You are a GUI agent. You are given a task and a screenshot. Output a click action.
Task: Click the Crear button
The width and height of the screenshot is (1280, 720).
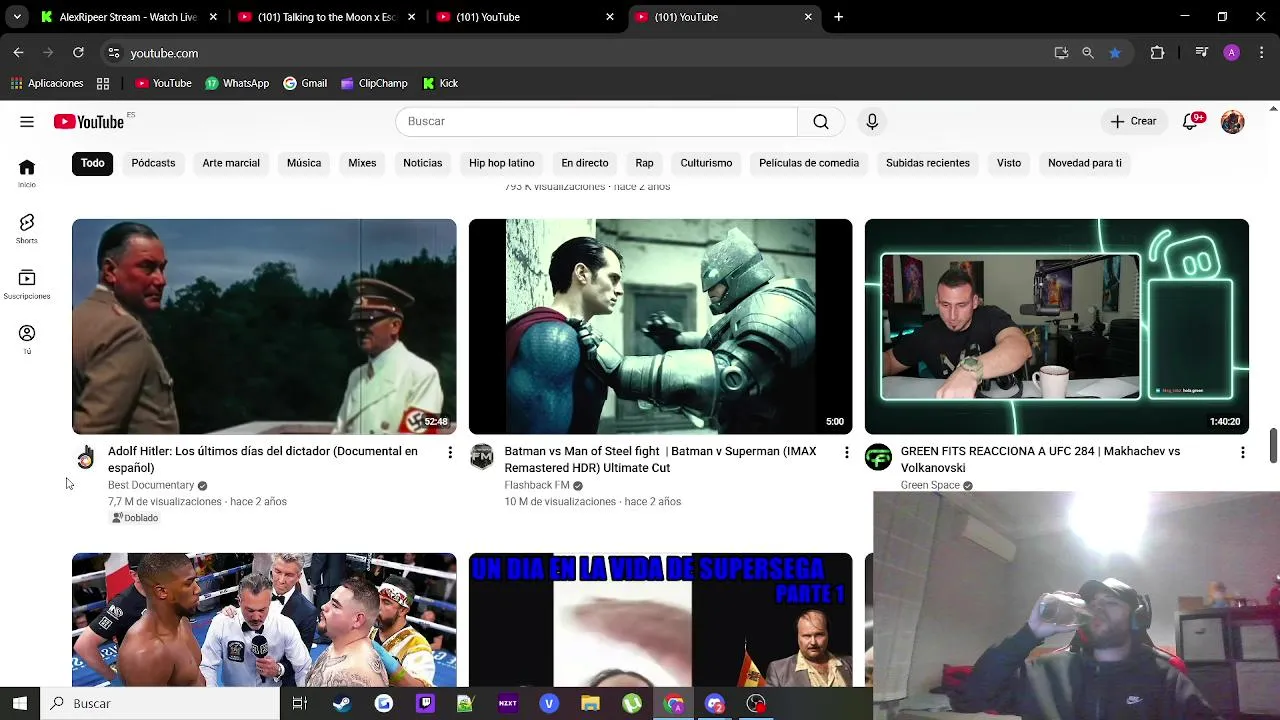pos(1133,122)
